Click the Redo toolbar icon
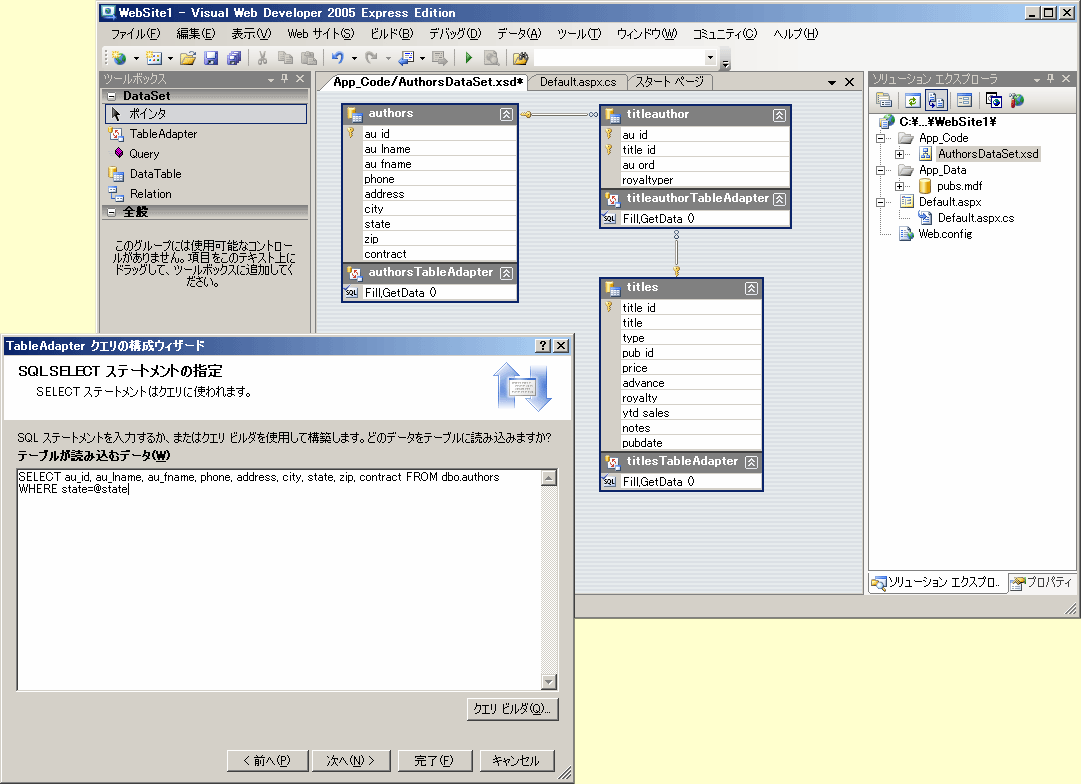The image size is (1081, 784). point(372,59)
